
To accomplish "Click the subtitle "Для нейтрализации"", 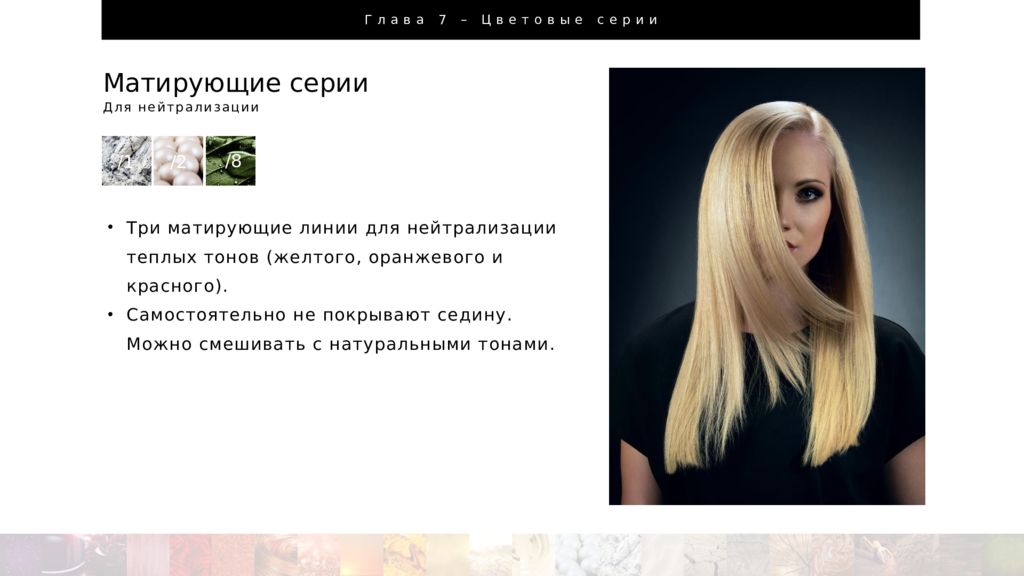I will (181, 107).
